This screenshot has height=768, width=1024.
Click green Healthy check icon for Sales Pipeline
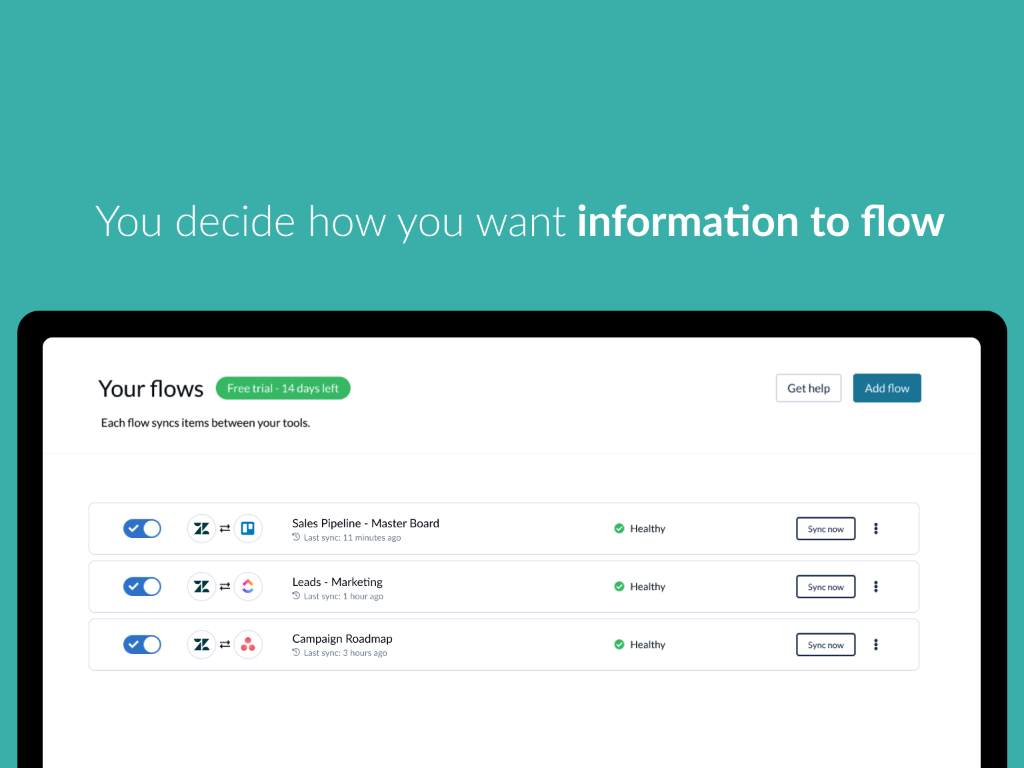[x=619, y=529]
